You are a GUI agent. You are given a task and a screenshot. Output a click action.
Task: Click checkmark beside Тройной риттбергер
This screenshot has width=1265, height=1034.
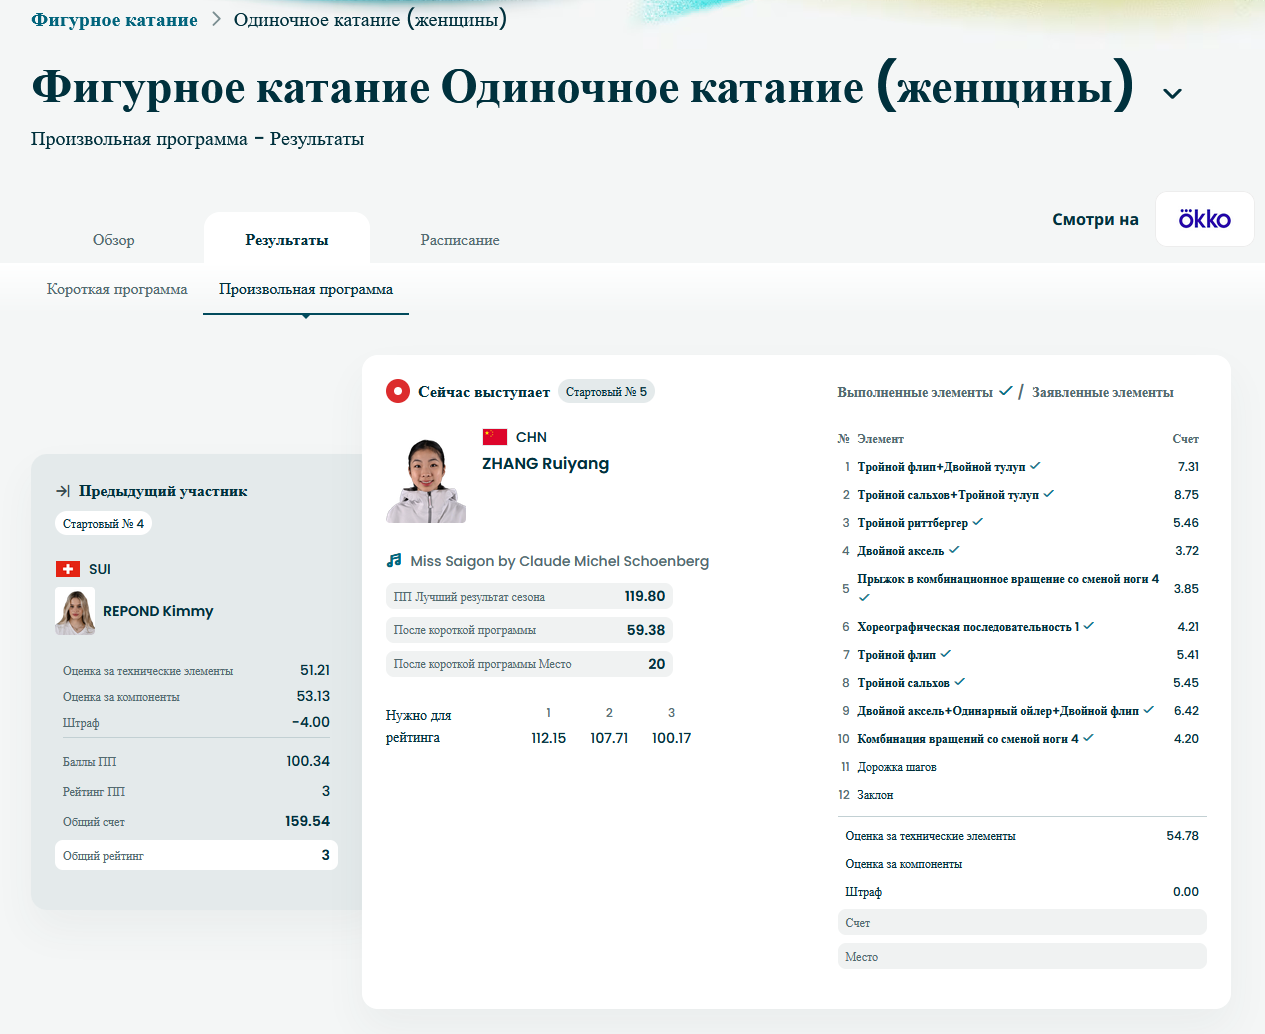pyautogui.click(x=978, y=522)
